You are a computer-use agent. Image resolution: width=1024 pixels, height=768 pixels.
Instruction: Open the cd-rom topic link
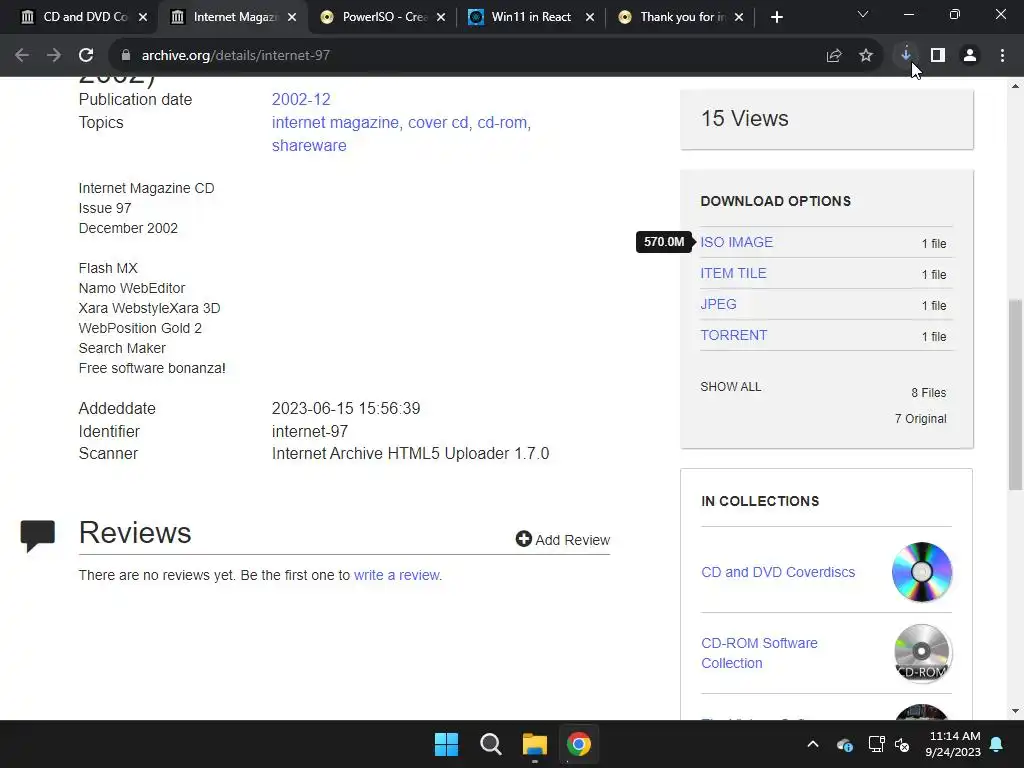[x=502, y=122]
